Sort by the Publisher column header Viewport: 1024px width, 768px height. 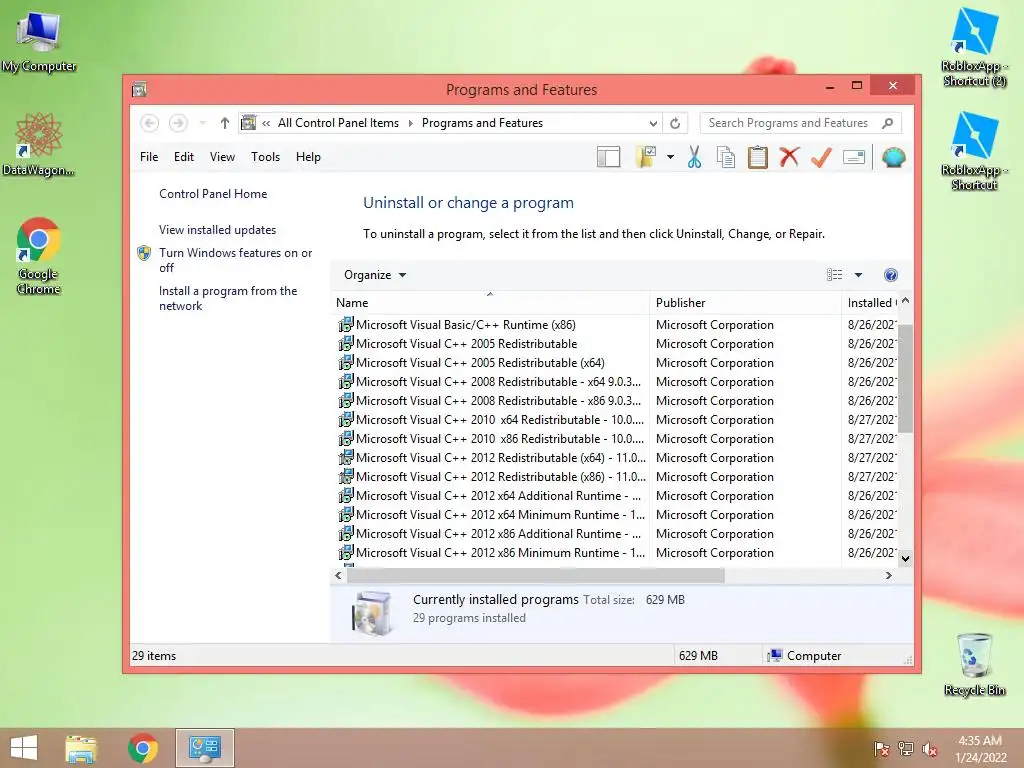745,302
